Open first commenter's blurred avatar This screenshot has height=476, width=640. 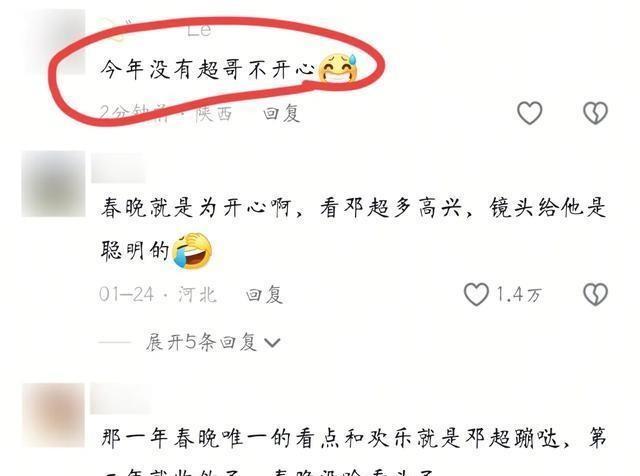54,43
